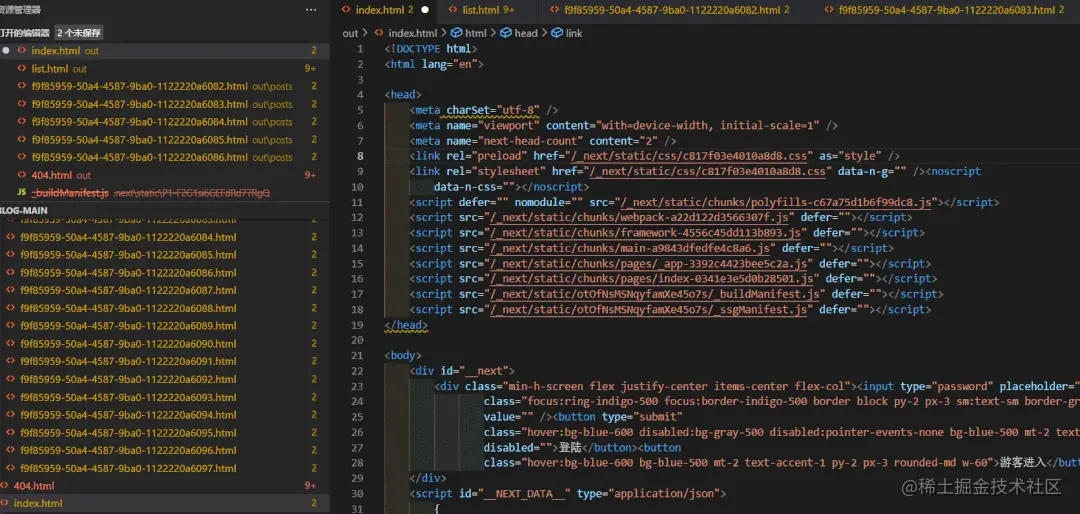Switch to the index.html editor tab

coord(380,10)
